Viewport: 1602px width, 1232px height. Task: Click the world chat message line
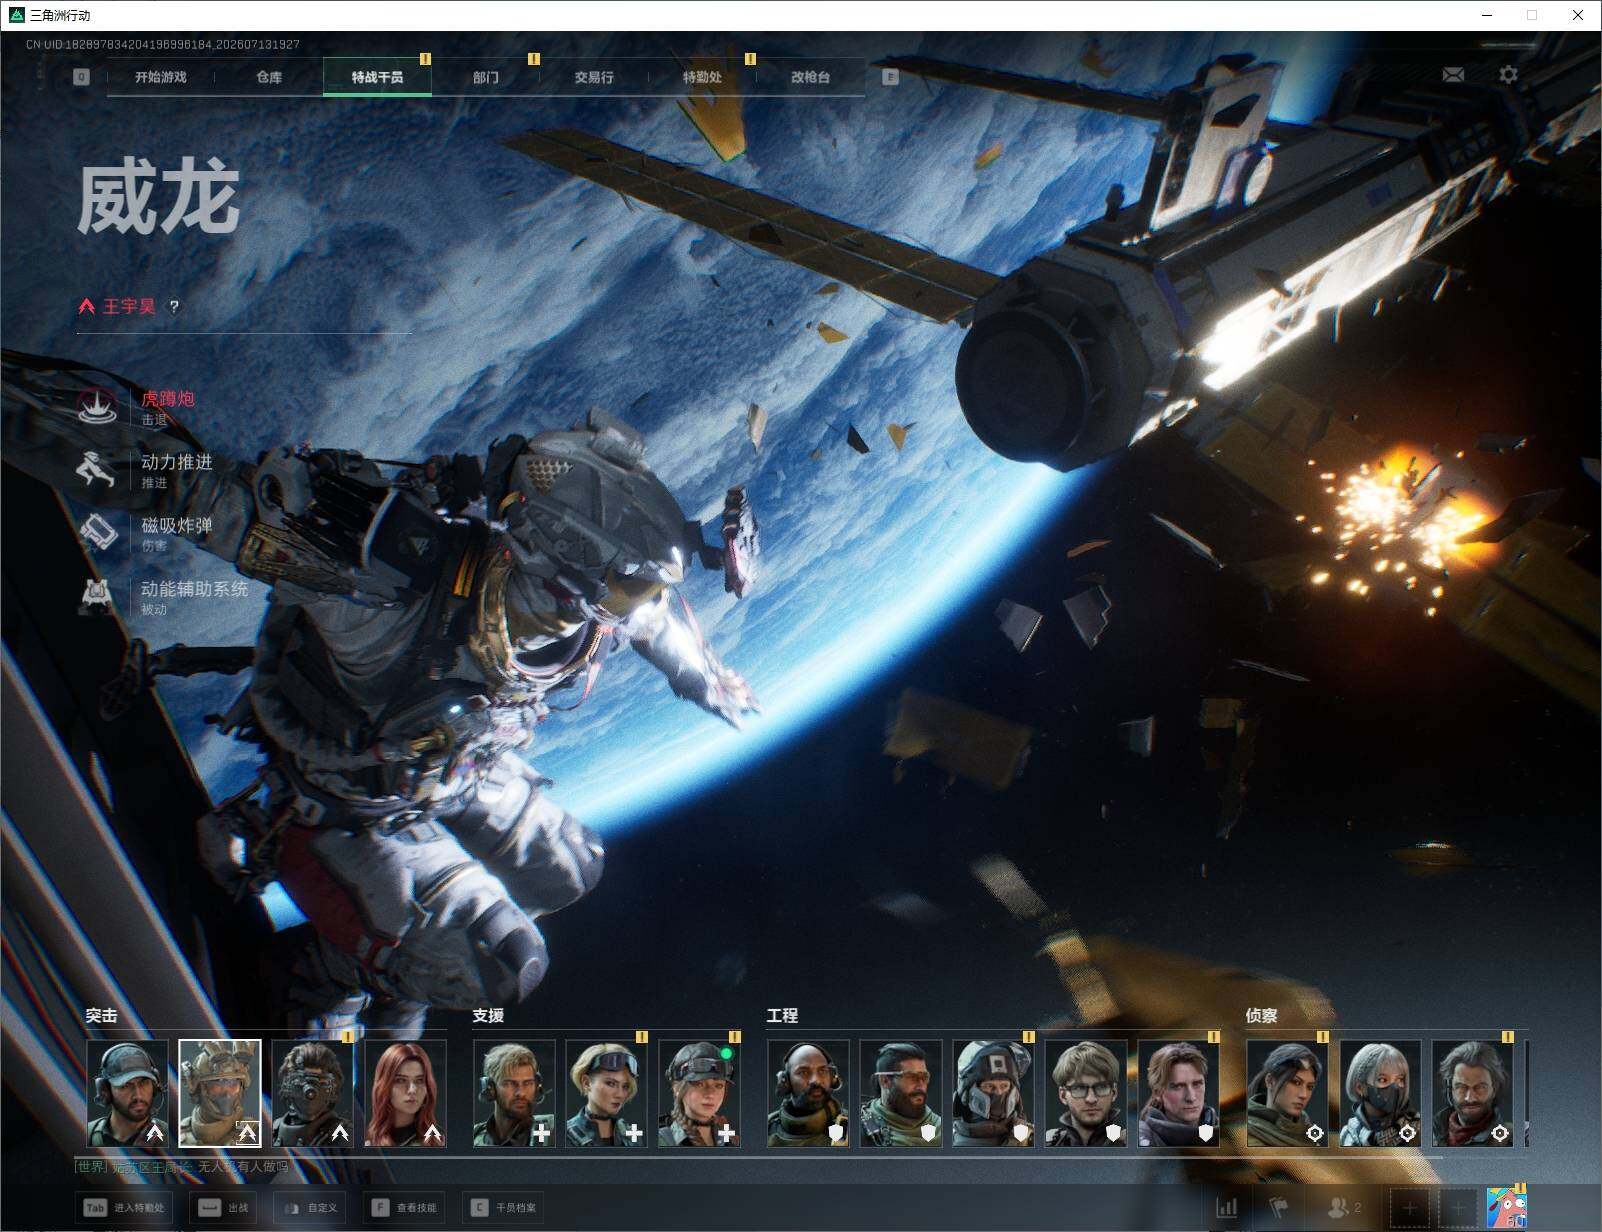pos(183,1166)
